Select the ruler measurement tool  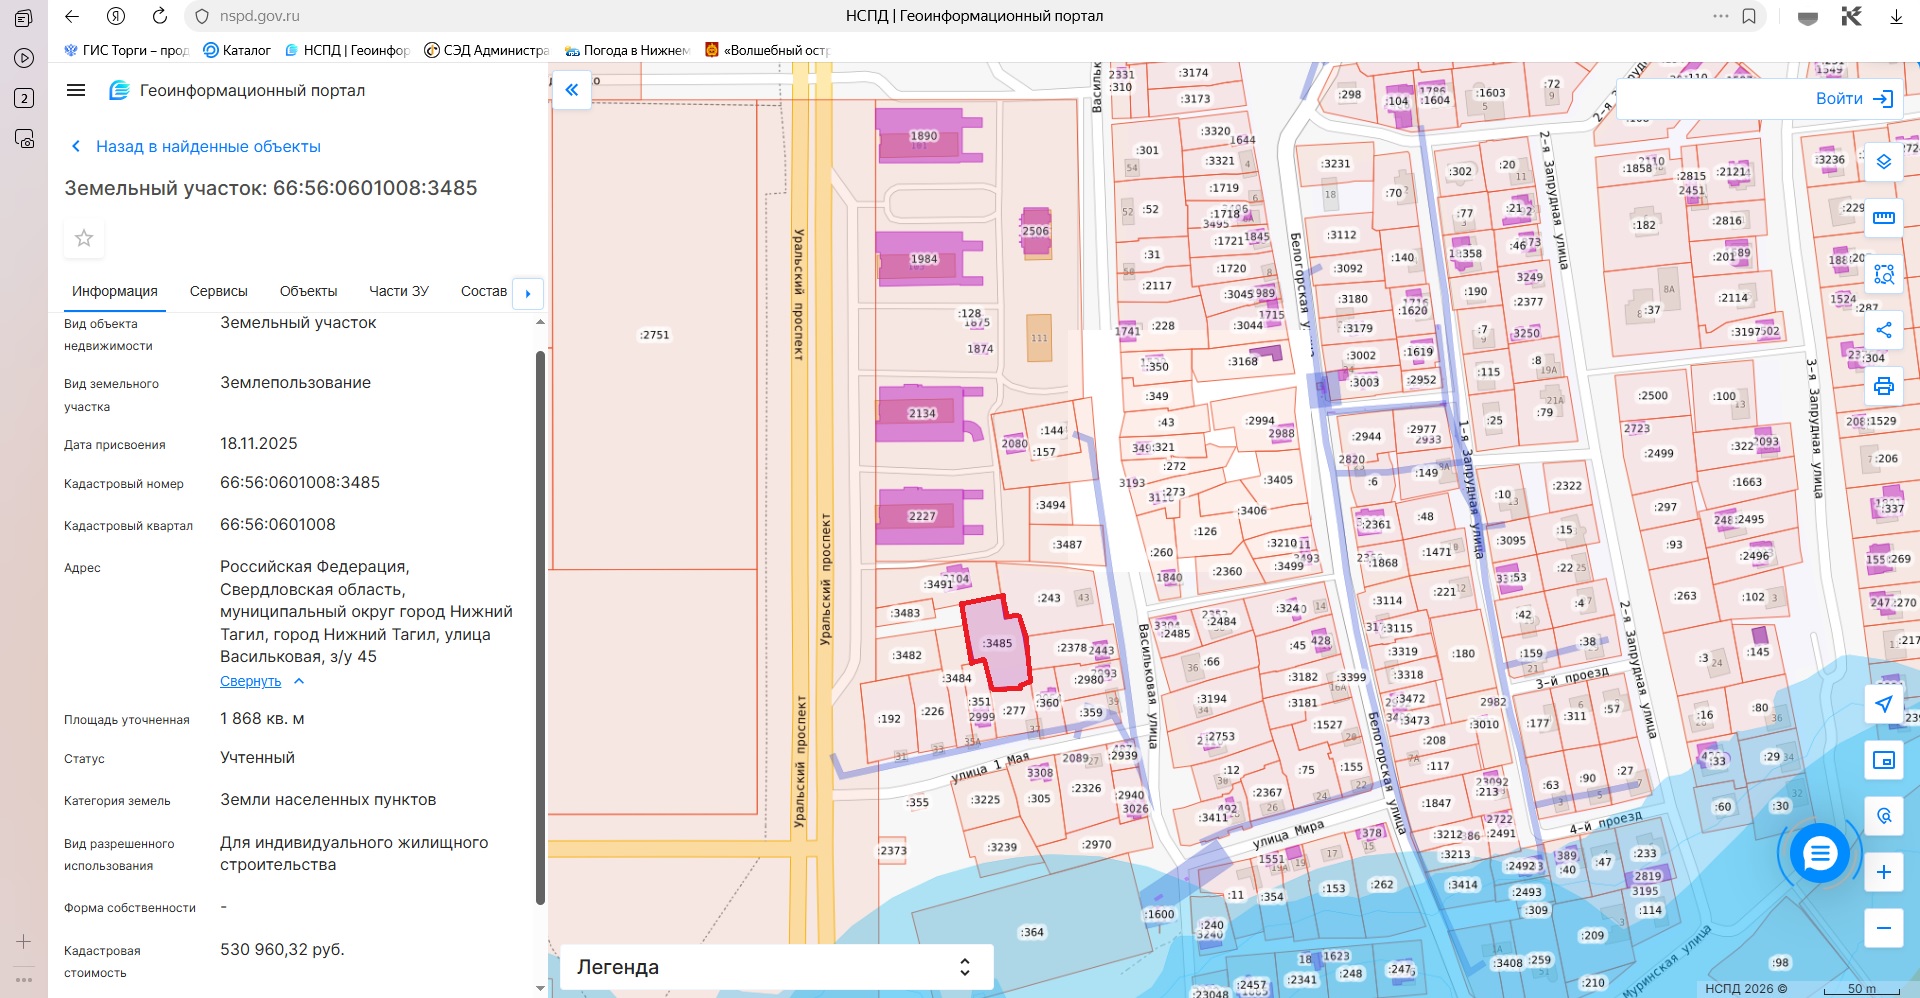coord(1884,218)
